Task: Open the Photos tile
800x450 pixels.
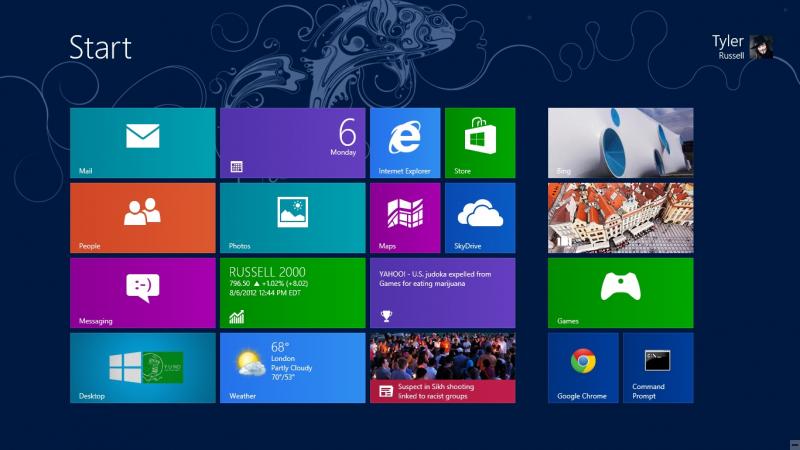Action: [293, 218]
